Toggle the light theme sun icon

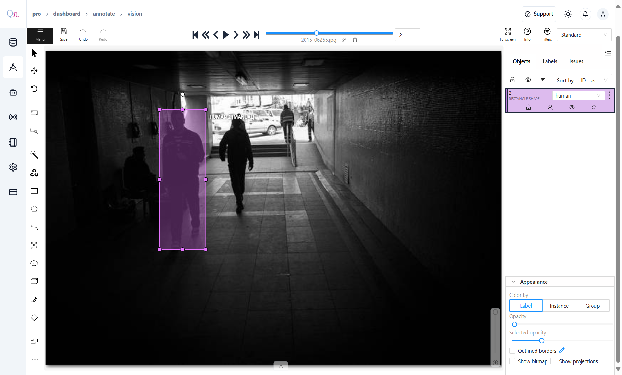click(568, 14)
